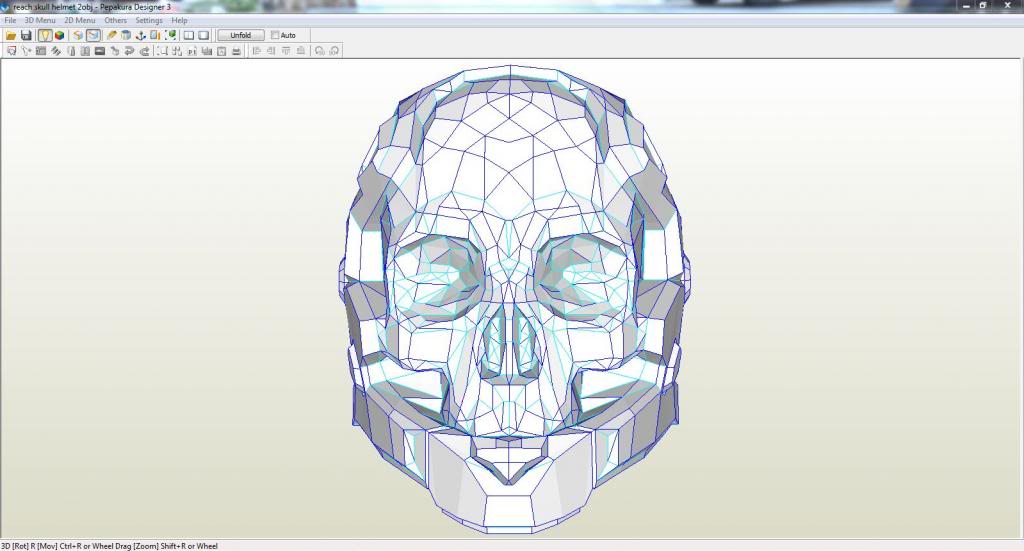Select the pencil open-edge tool icon

[111, 35]
